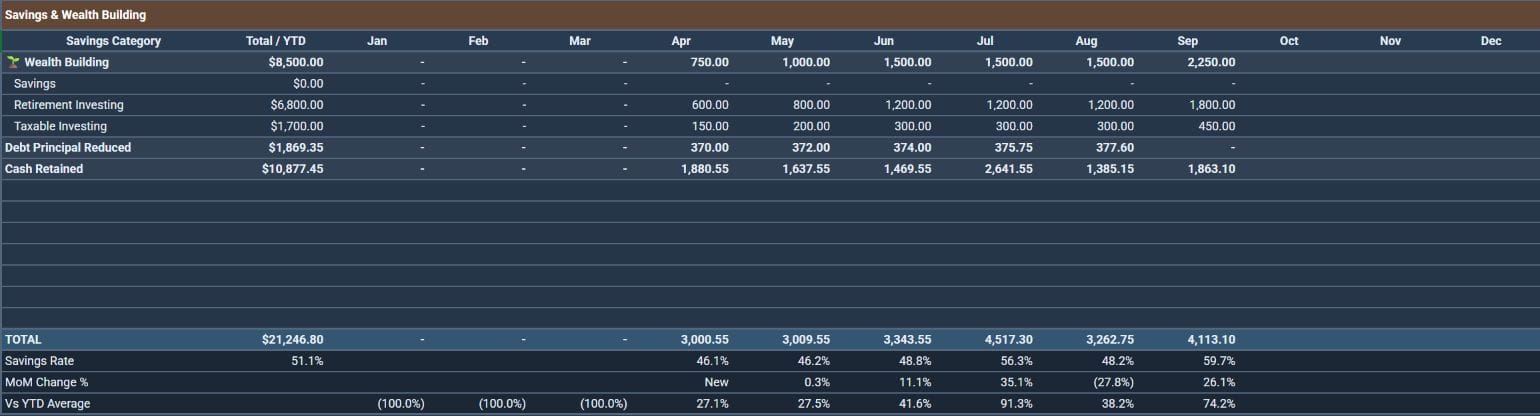Select Vs YTD Average Jul value 91.3%
This screenshot has width=1540, height=416.
click(x=1017, y=404)
